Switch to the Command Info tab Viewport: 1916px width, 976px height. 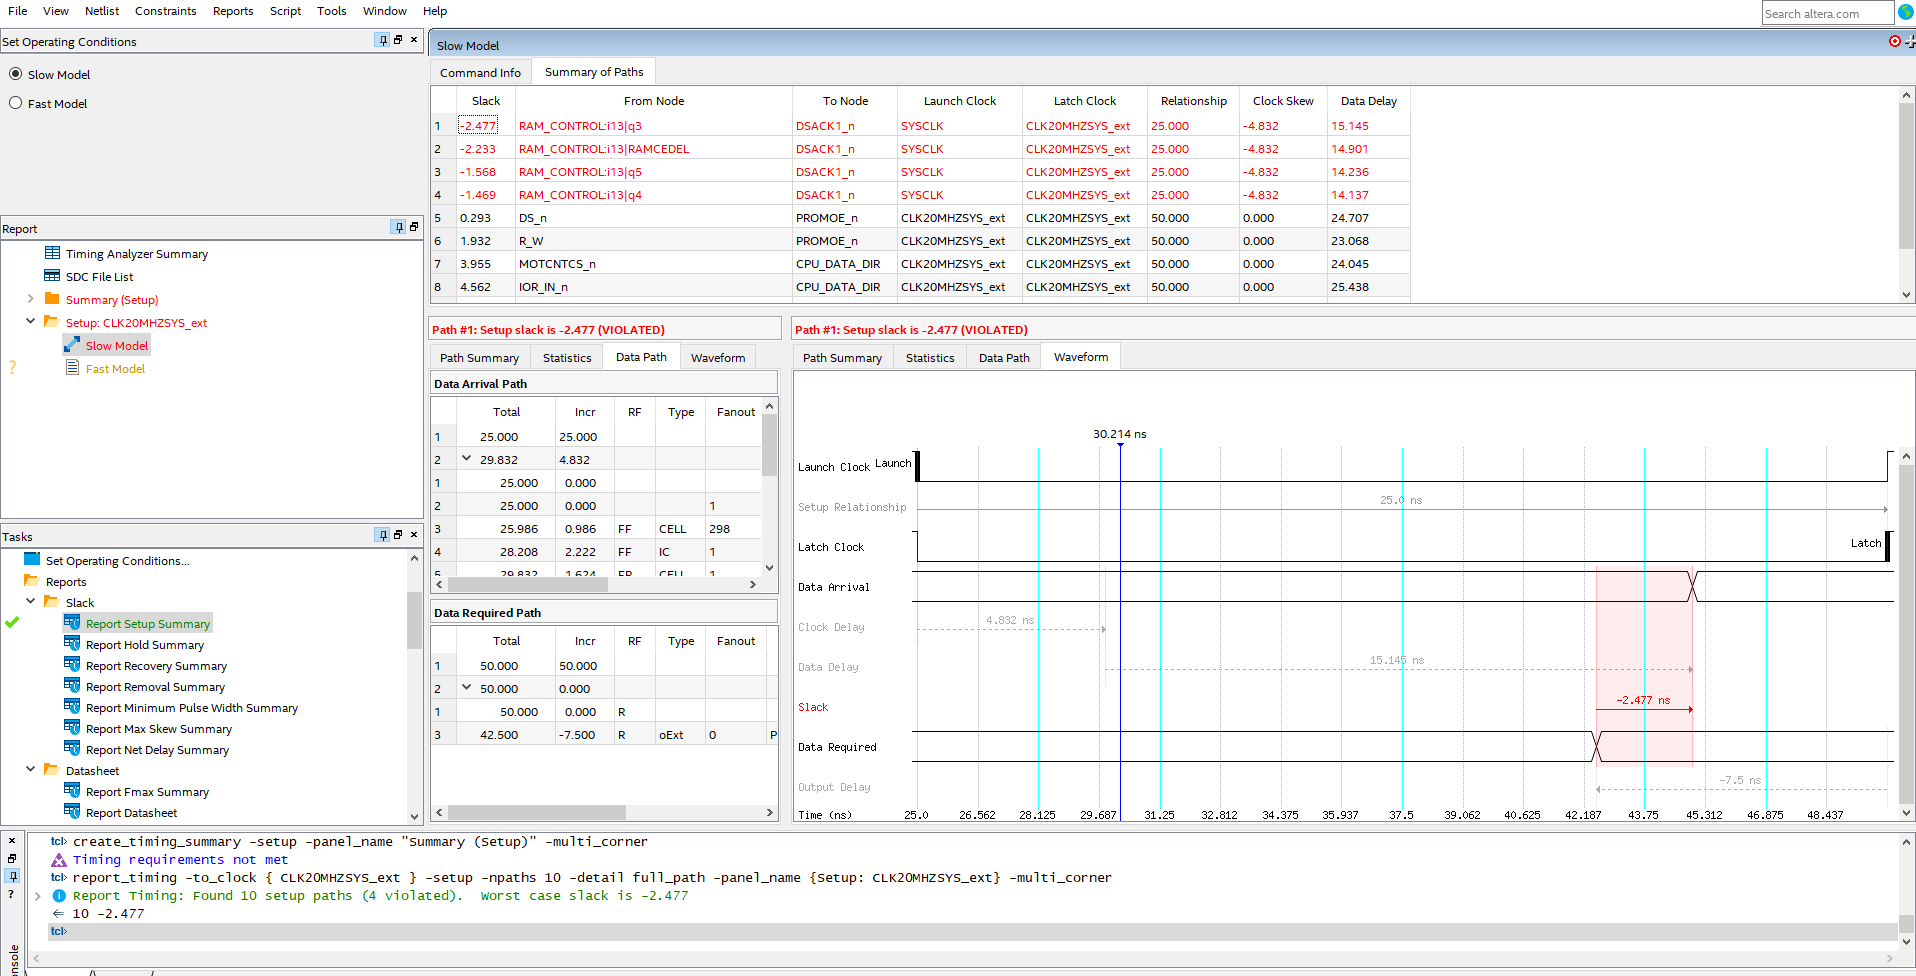(480, 72)
